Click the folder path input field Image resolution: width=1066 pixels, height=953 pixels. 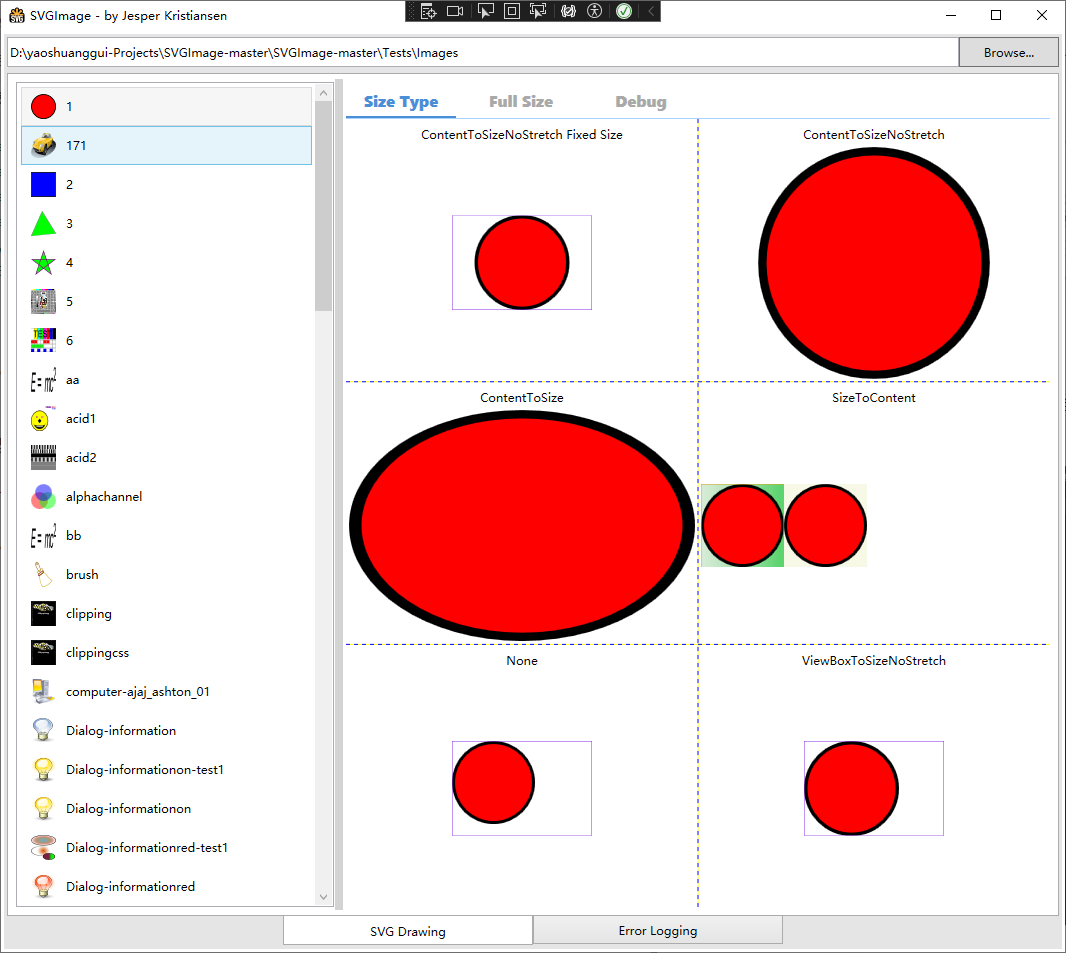[x=480, y=53]
